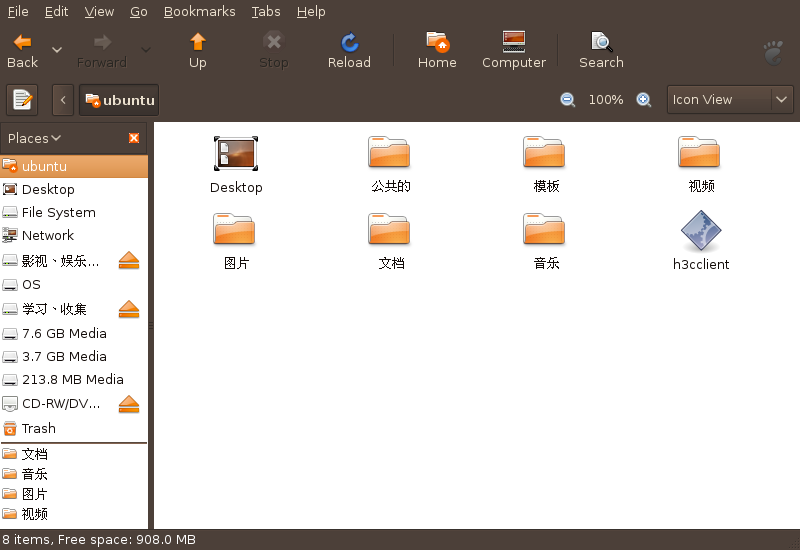The height and width of the screenshot is (550, 800).
Task: Open the Places sidebar dropdown
Action: click(x=35, y=138)
